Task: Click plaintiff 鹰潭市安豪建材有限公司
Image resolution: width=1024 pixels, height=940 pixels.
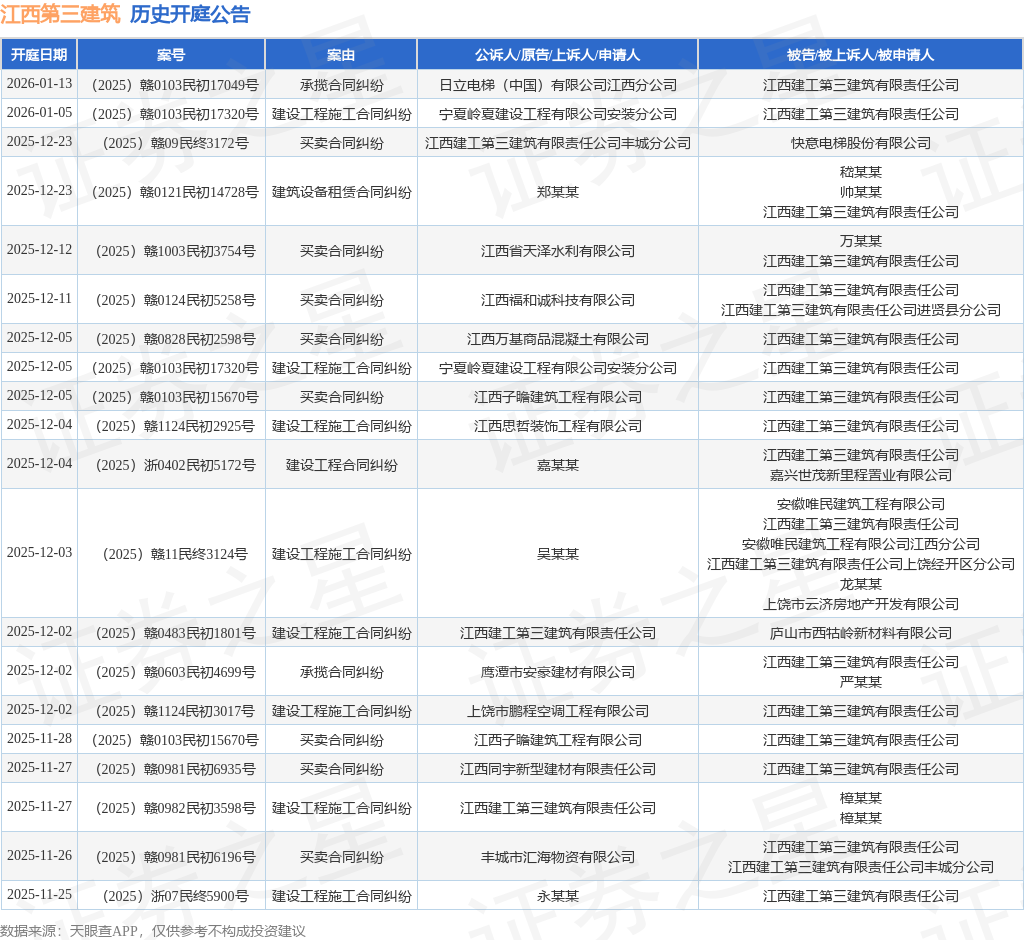Action: pyautogui.click(x=558, y=672)
